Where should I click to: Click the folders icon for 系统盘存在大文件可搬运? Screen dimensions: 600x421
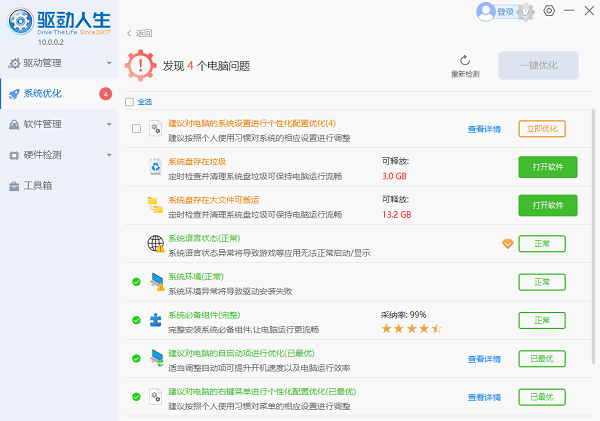coord(155,205)
